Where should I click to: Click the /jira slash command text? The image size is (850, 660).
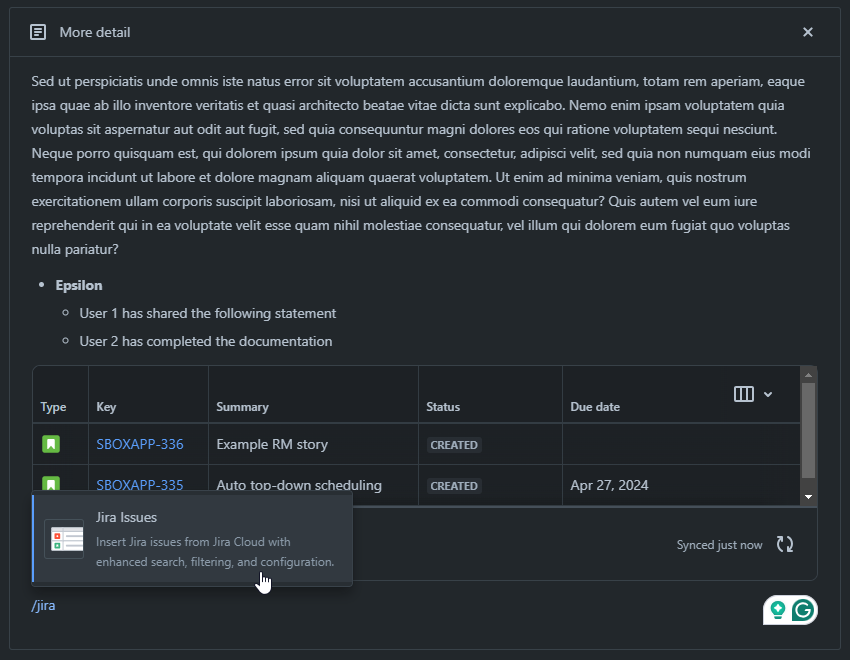click(x=43, y=605)
